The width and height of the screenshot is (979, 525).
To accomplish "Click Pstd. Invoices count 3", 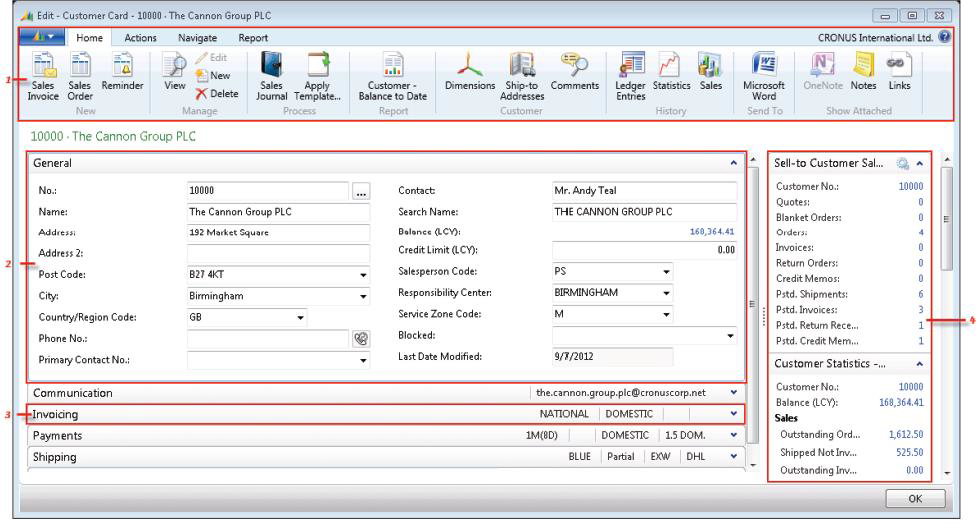I will [921, 310].
